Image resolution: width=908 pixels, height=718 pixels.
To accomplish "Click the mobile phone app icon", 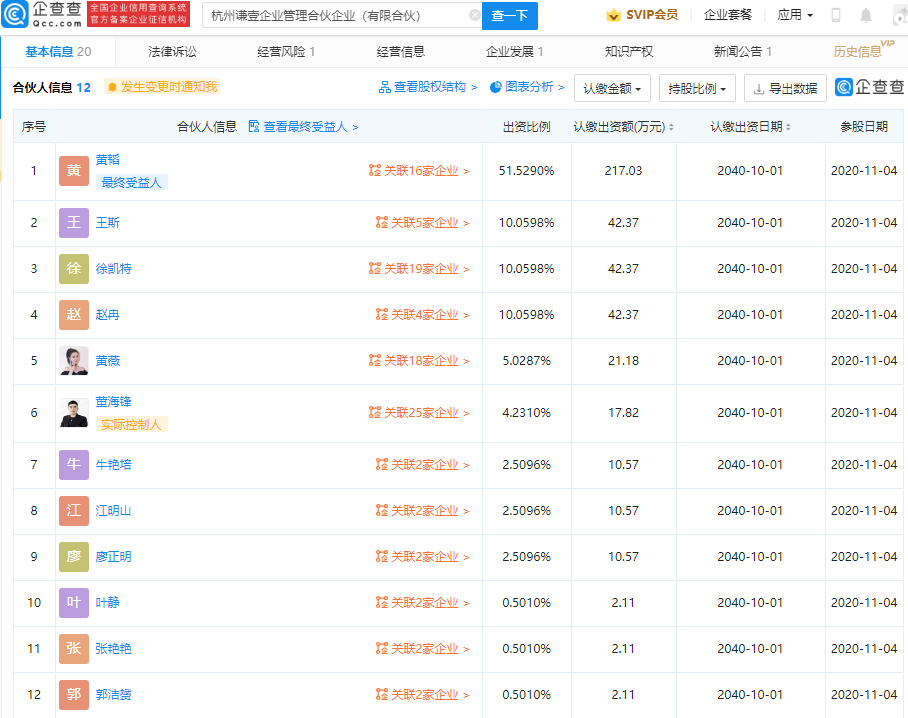I will pos(834,15).
